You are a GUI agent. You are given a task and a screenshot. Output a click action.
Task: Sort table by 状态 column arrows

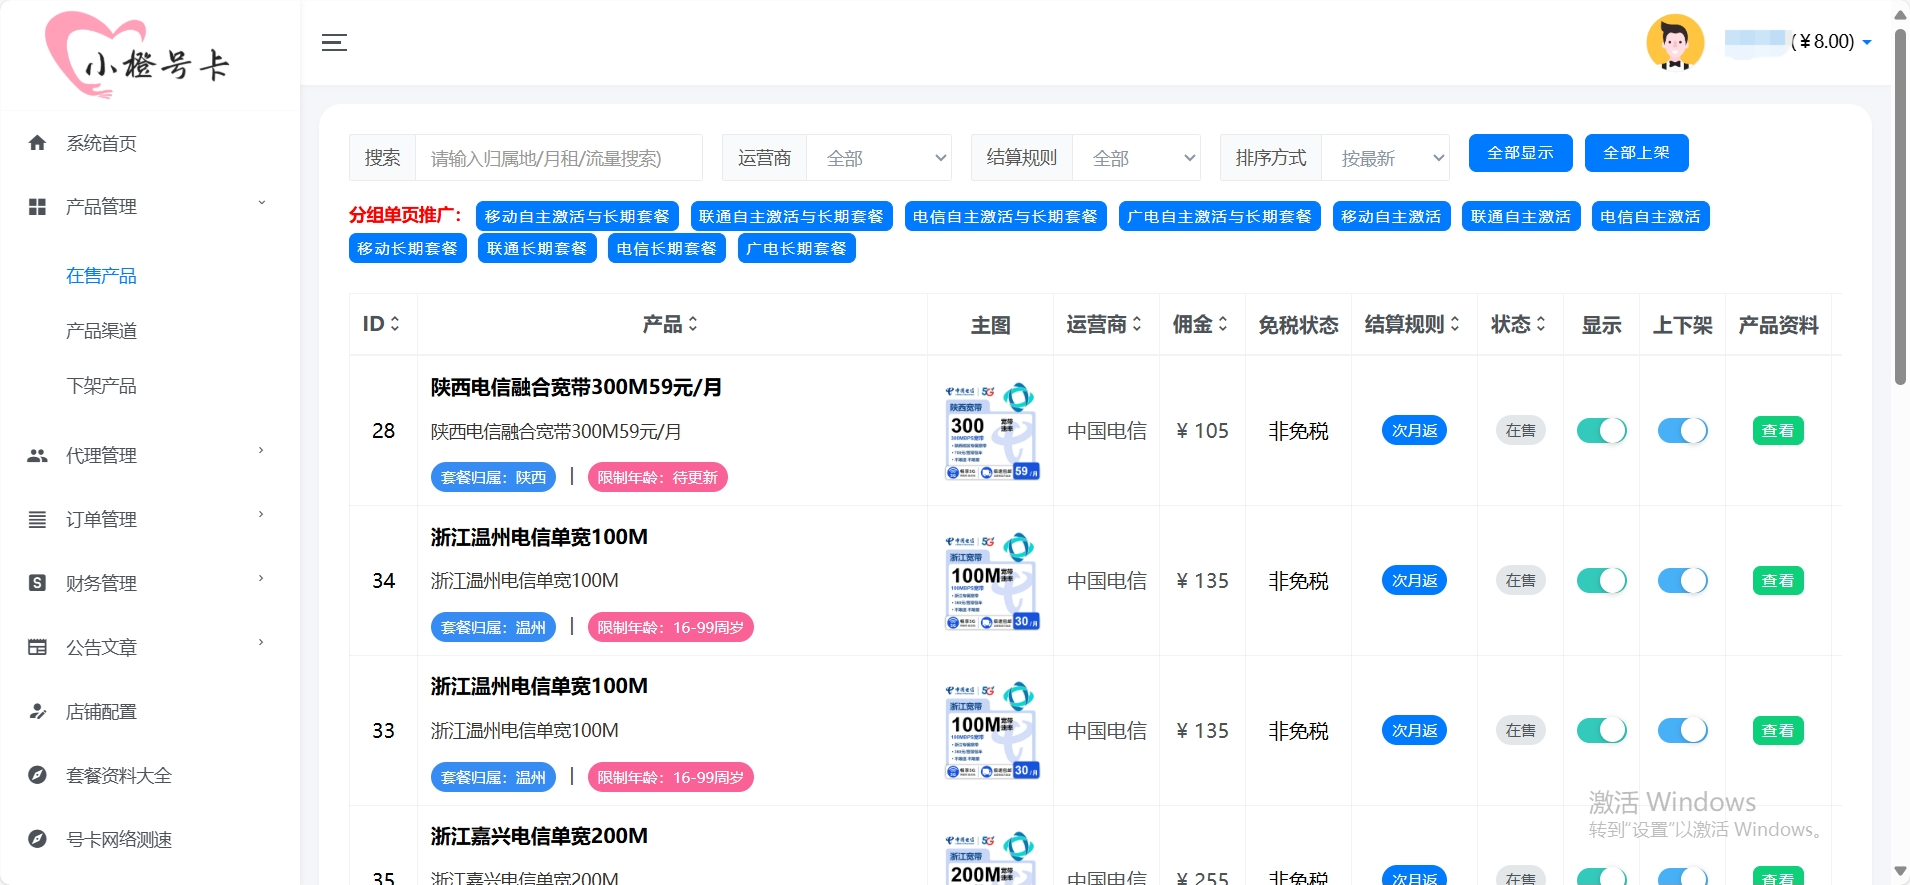1541,324
